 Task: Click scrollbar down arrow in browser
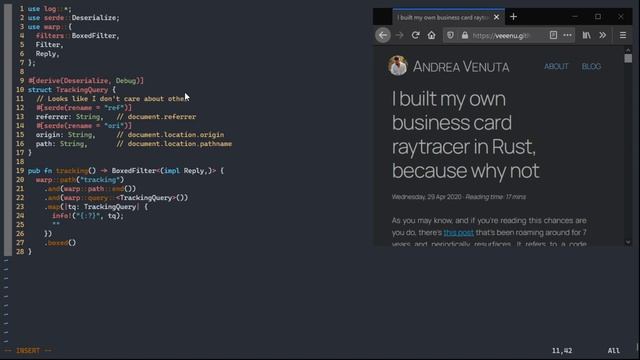628,242
